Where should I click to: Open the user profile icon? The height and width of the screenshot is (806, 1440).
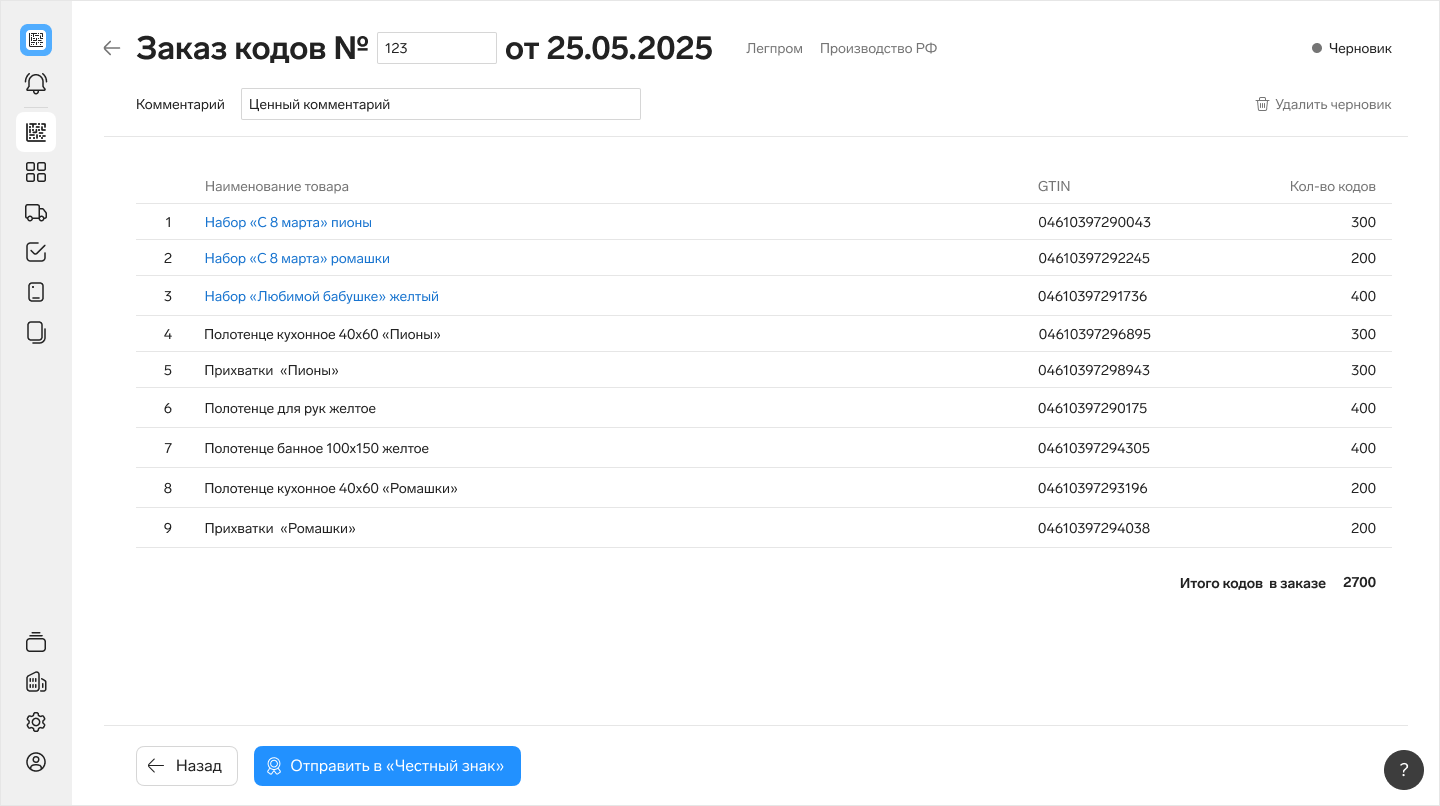click(36, 762)
